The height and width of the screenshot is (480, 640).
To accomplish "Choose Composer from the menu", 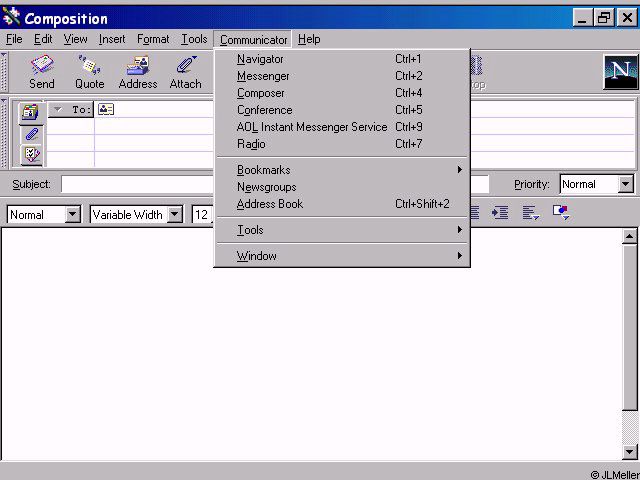I will [x=342, y=93].
